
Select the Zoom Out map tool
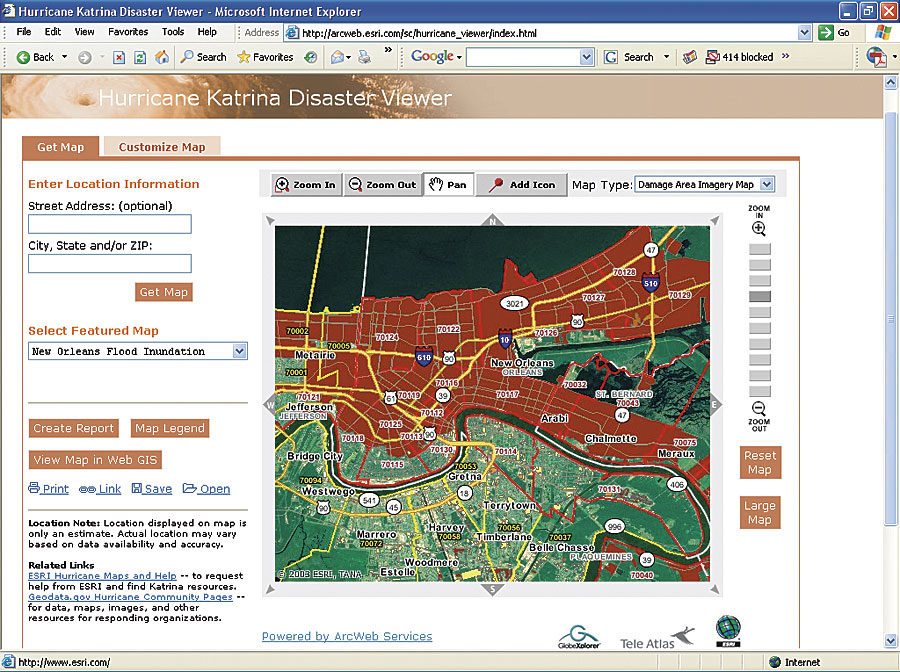pyautogui.click(x=382, y=185)
